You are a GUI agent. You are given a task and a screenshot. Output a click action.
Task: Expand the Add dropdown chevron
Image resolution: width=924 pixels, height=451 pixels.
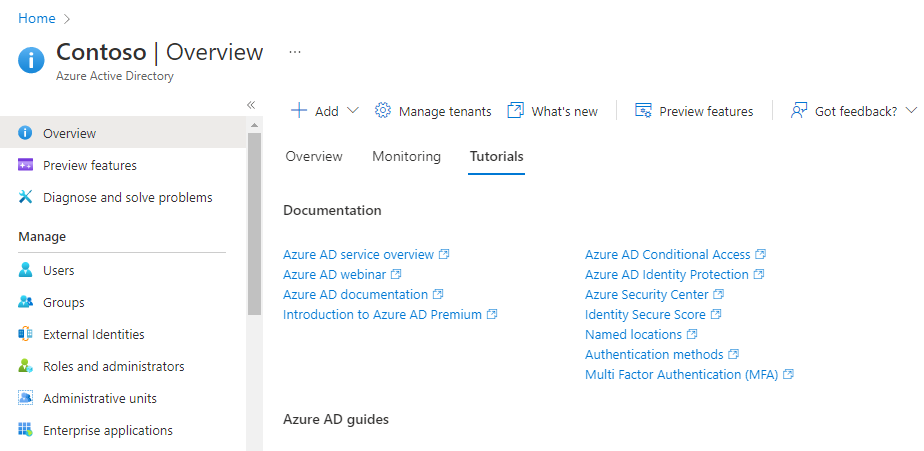352,111
